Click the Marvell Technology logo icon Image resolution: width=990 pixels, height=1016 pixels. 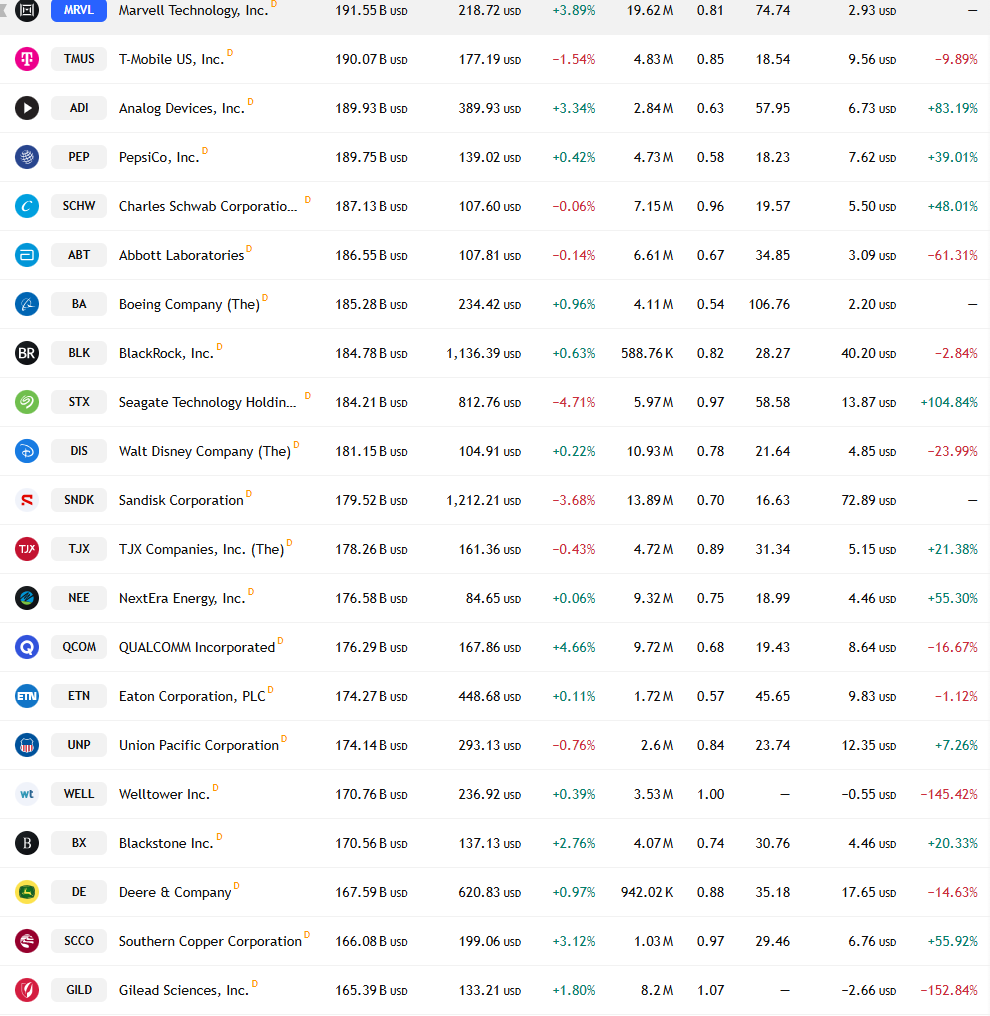27,10
